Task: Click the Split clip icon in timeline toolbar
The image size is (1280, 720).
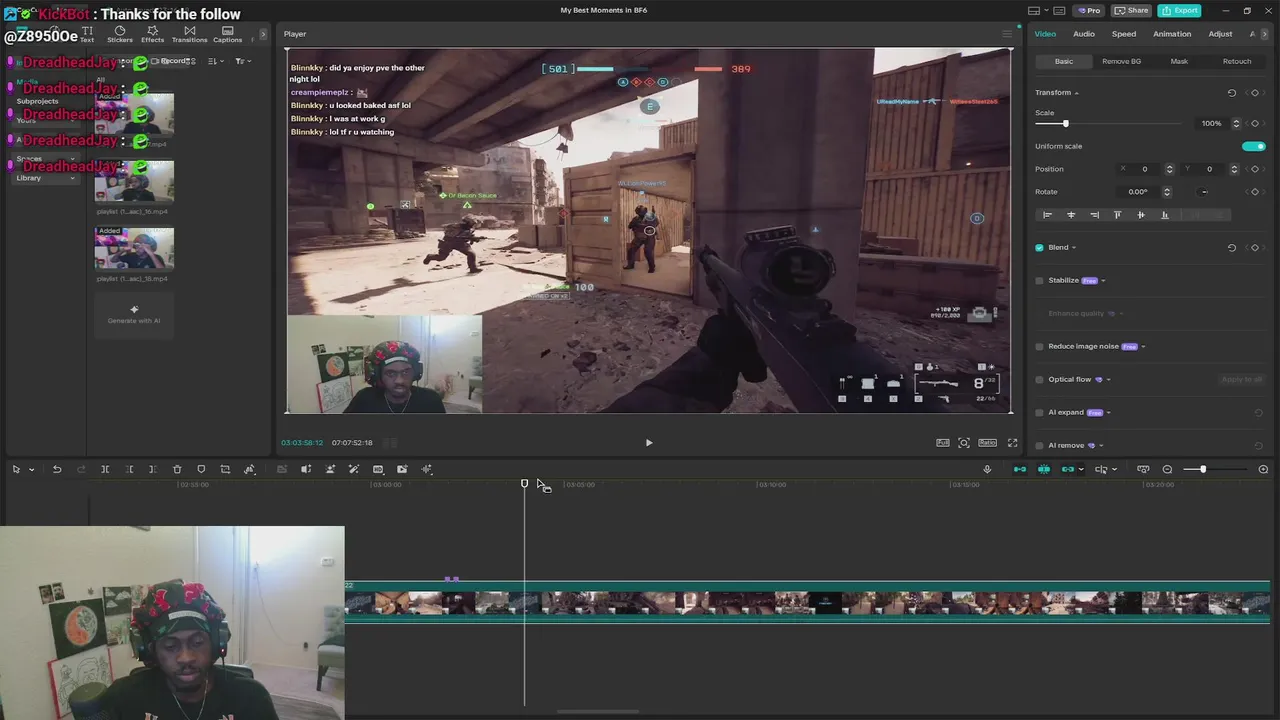Action: 105,469
